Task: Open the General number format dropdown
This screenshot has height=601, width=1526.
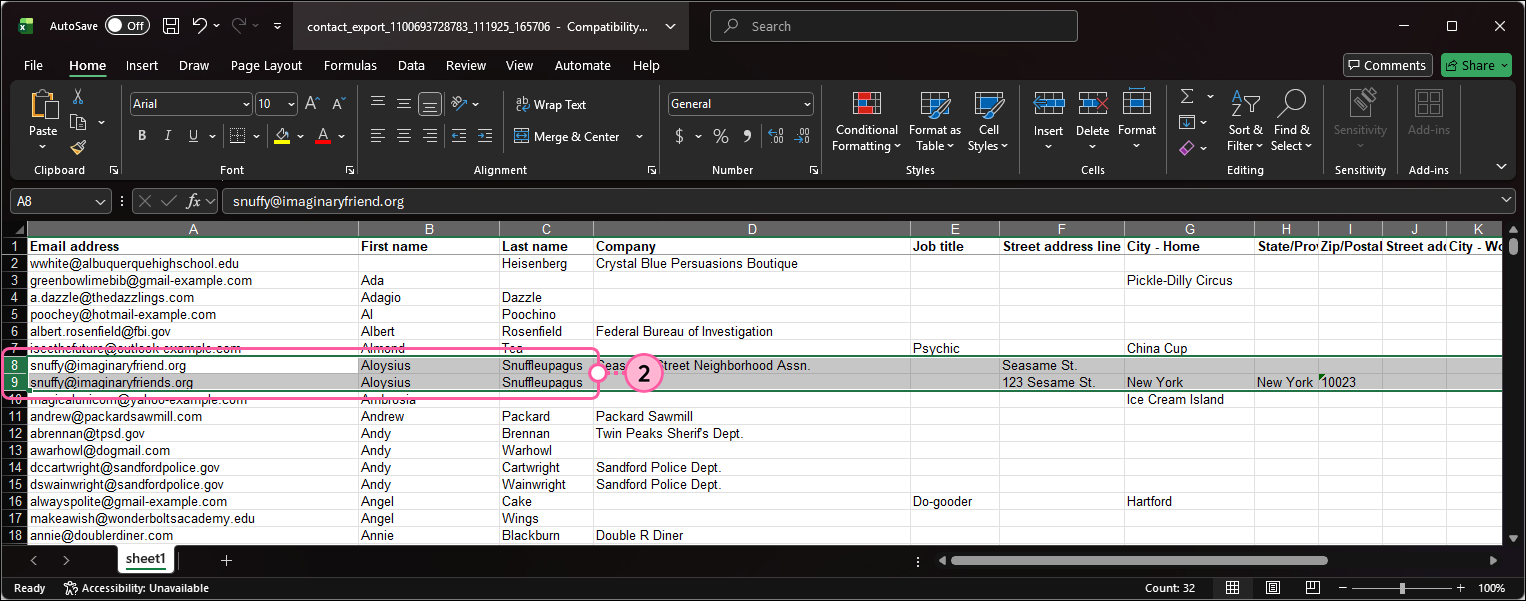Action: click(x=807, y=103)
